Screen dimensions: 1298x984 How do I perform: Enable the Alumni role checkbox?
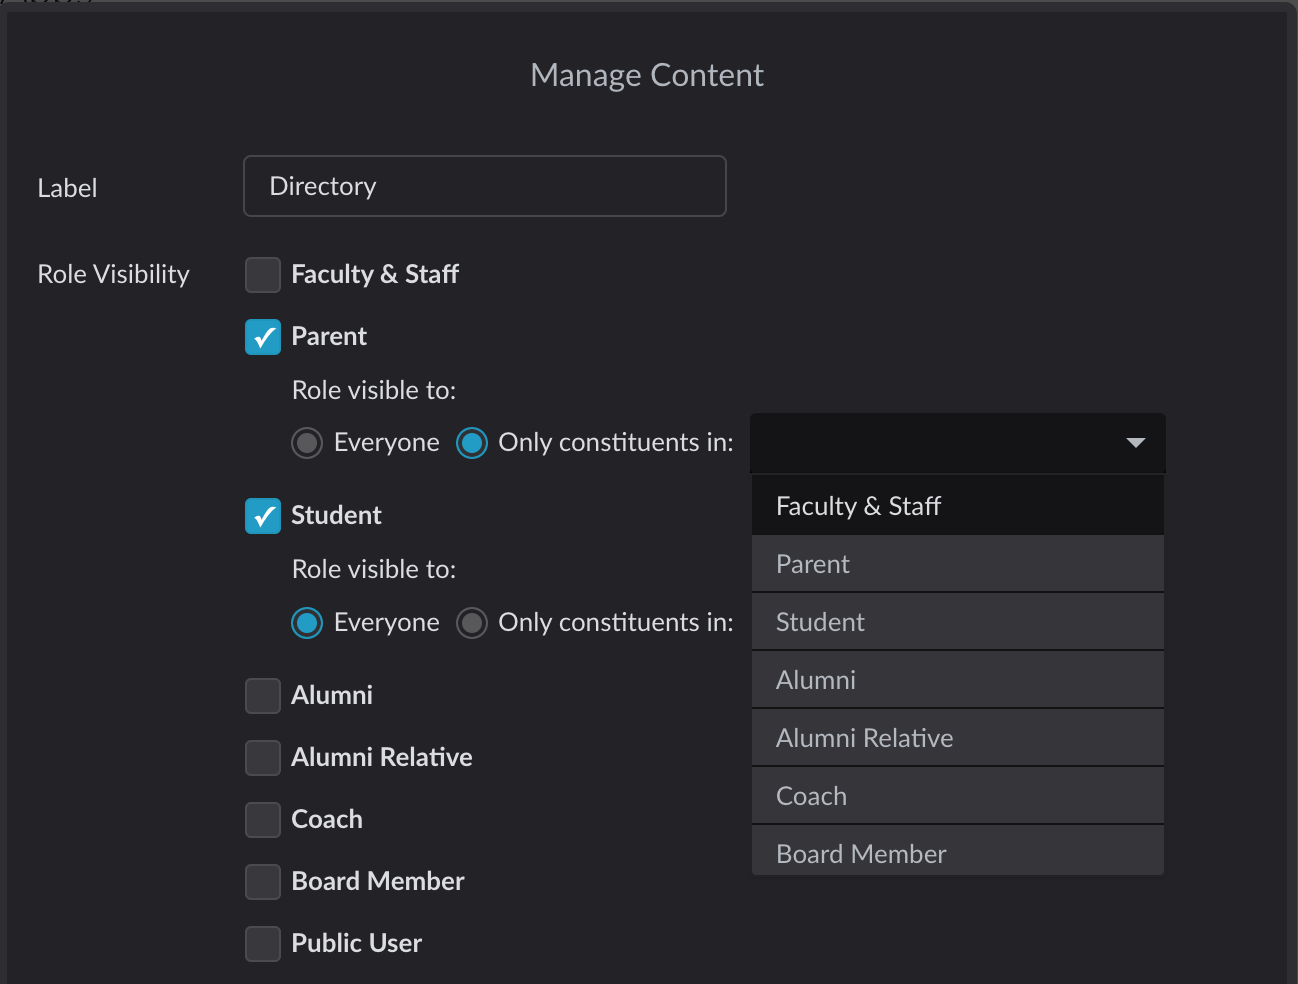[x=263, y=696]
